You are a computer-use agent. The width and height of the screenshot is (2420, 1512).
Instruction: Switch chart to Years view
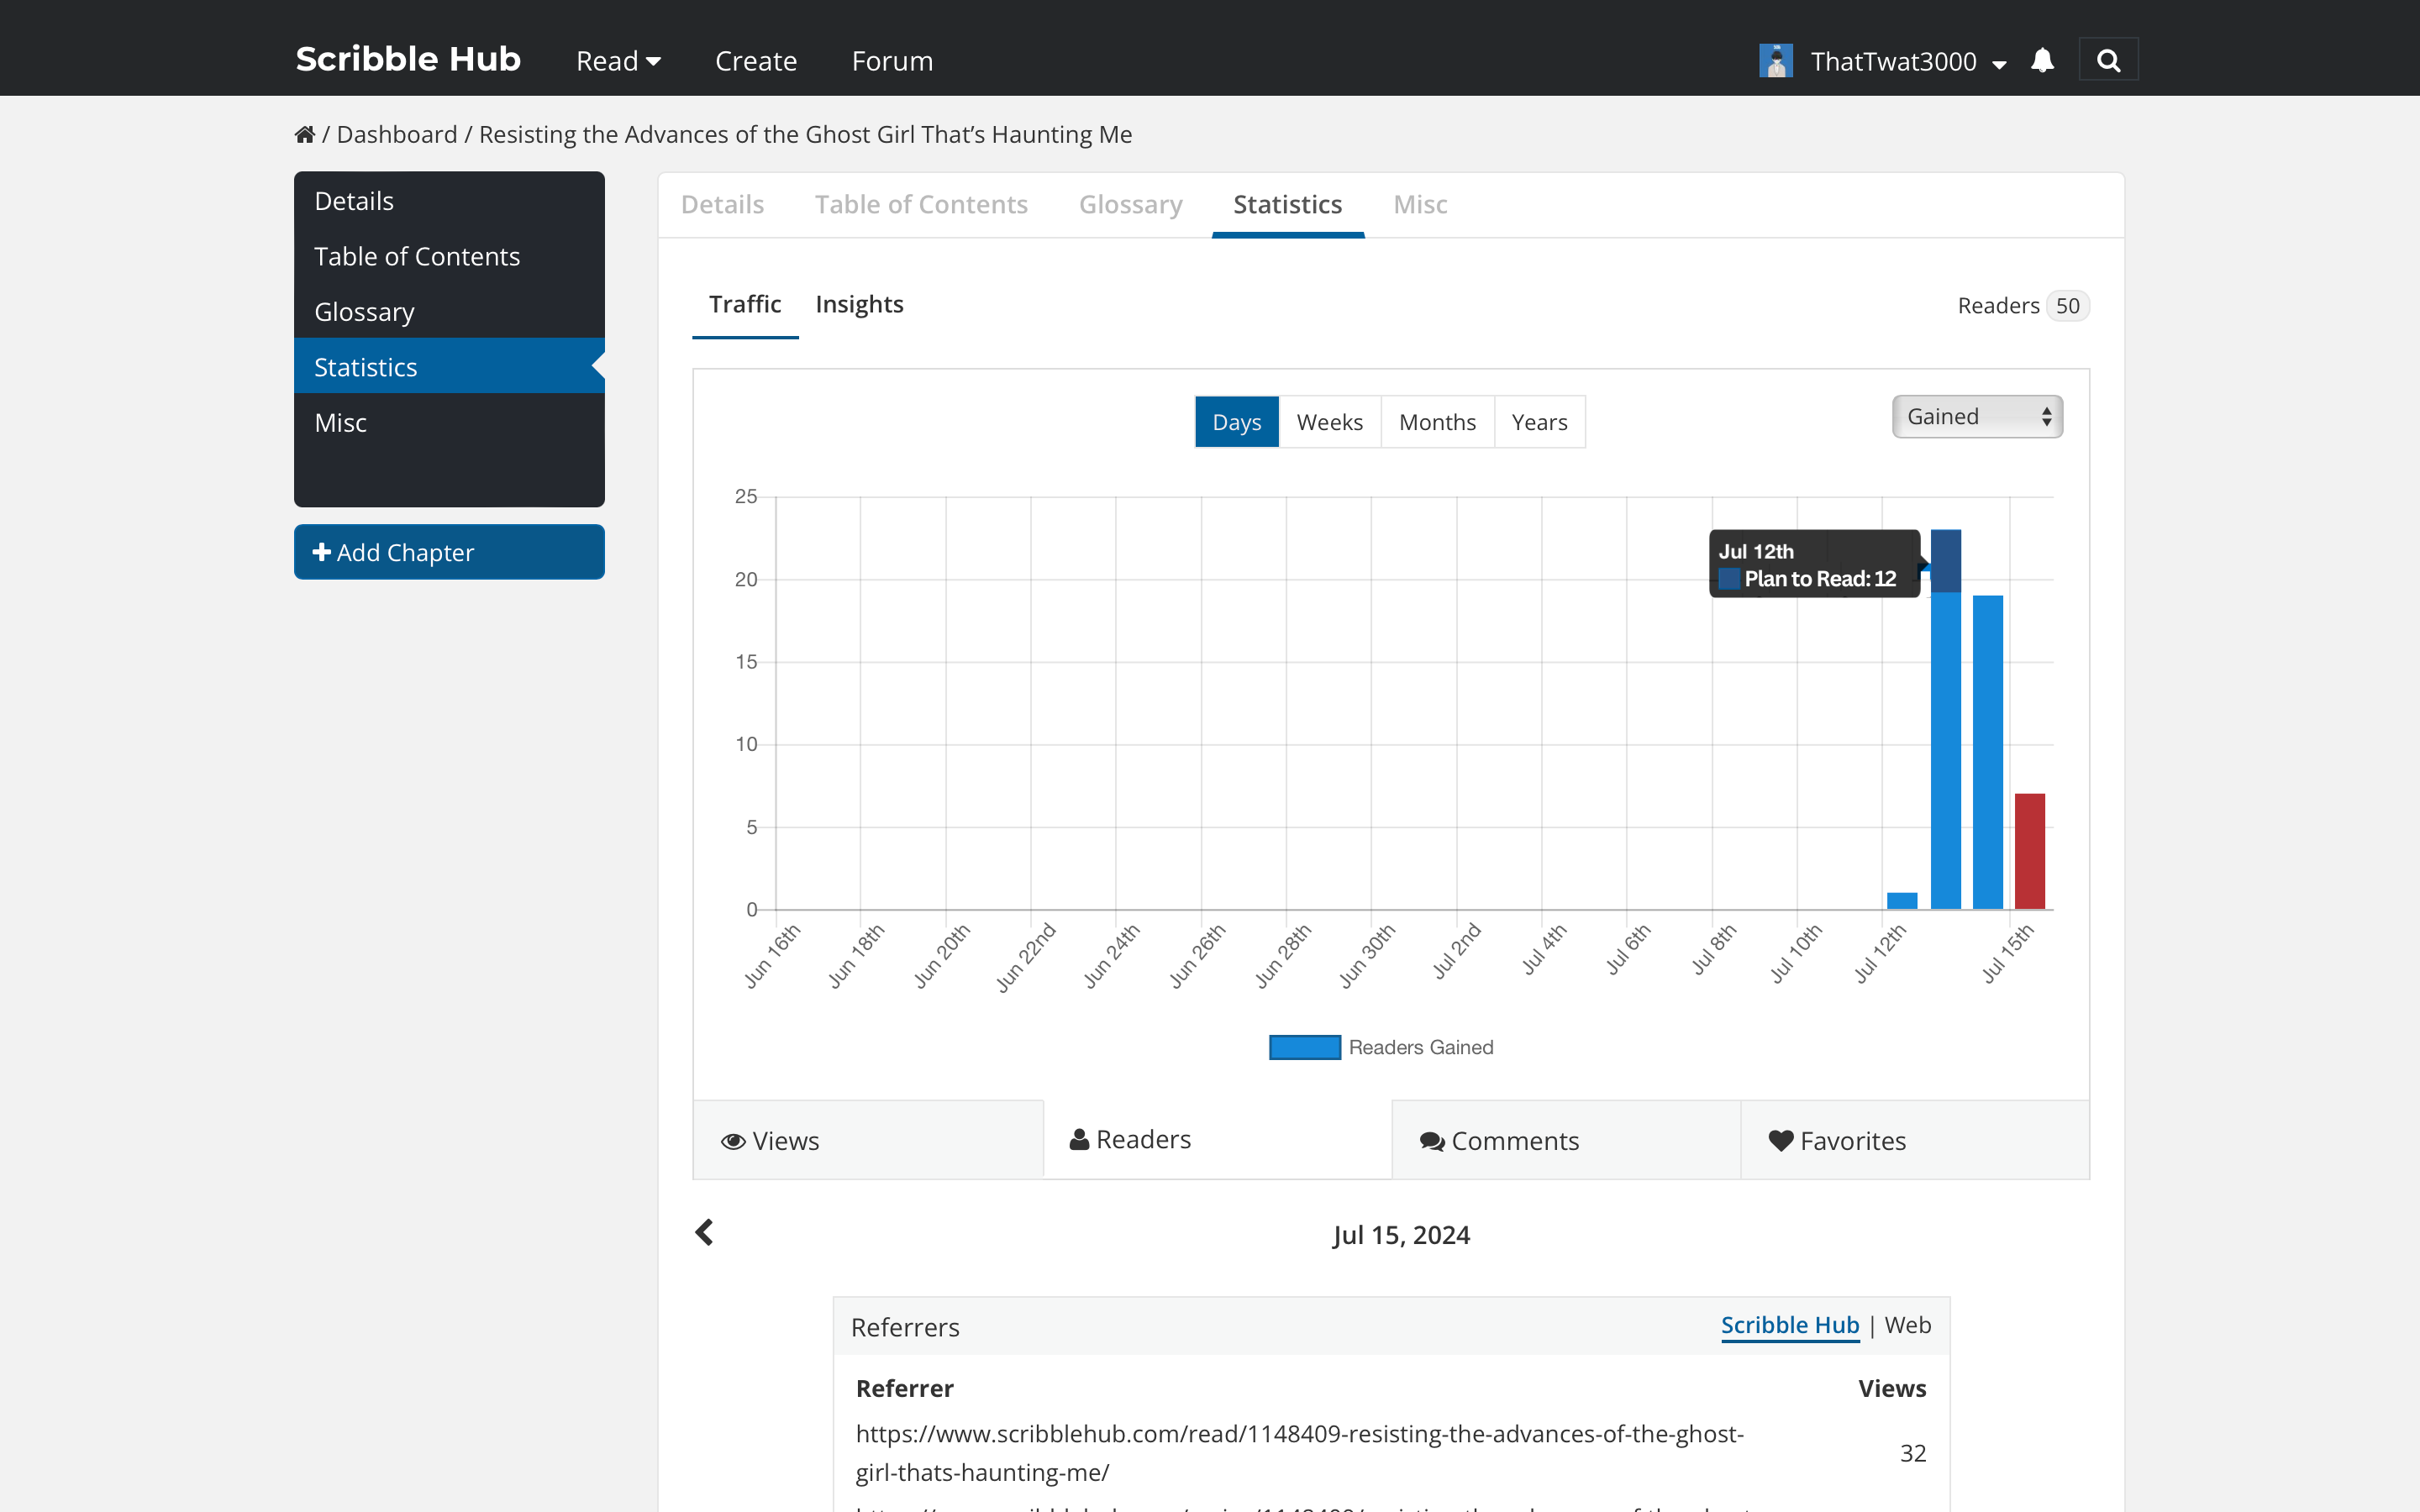coord(1539,422)
